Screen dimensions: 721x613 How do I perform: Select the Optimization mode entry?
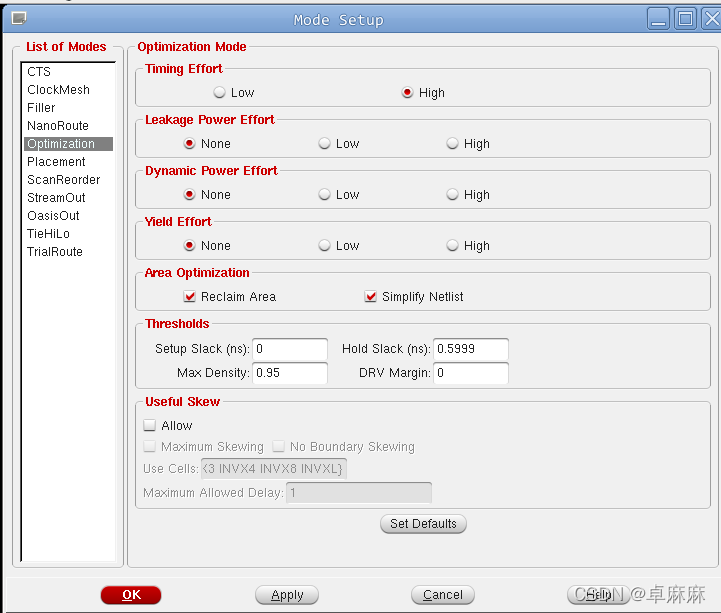tap(68, 143)
